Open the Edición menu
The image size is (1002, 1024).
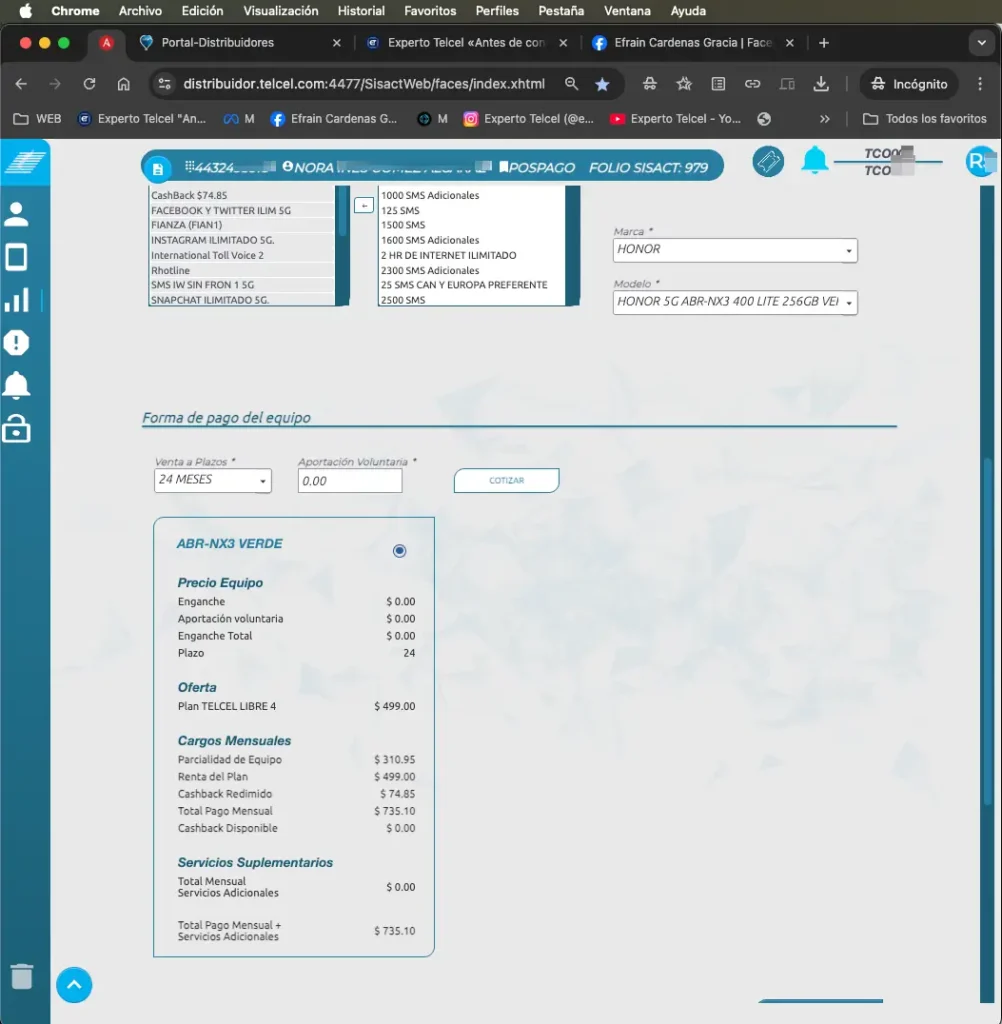pos(202,11)
